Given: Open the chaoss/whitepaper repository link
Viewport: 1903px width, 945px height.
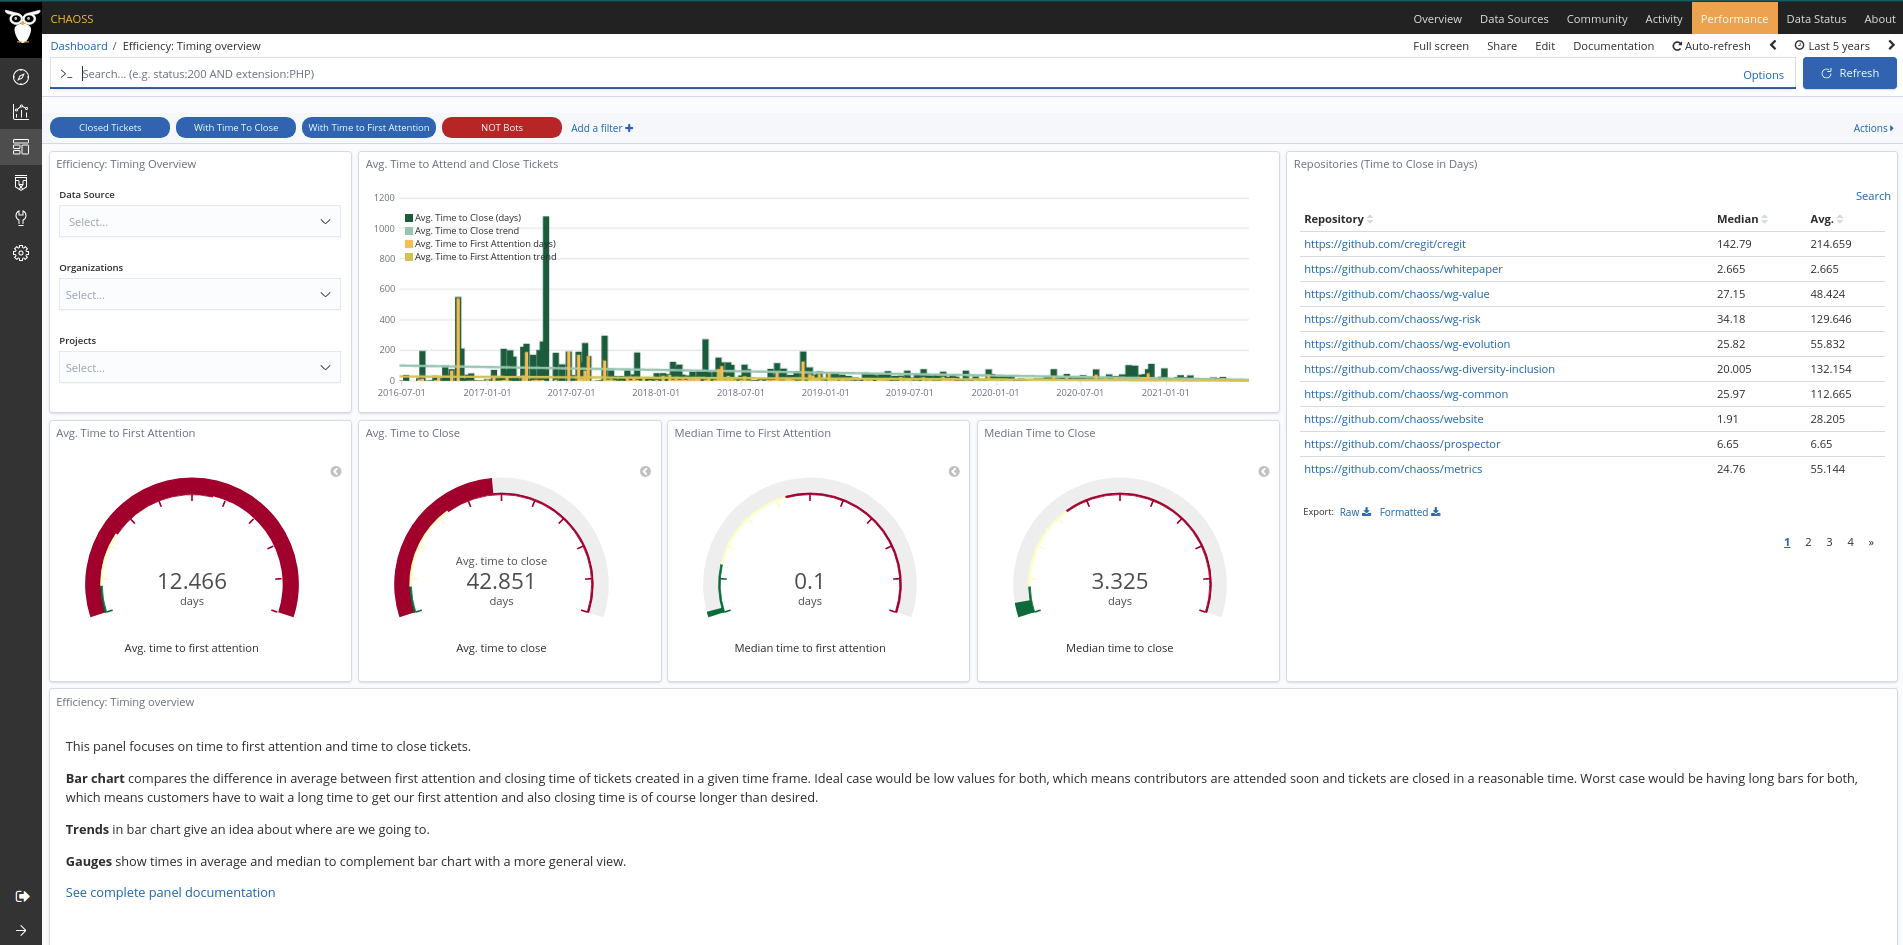Looking at the screenshot, I should pyautogui.click(x=1402, y=269).
